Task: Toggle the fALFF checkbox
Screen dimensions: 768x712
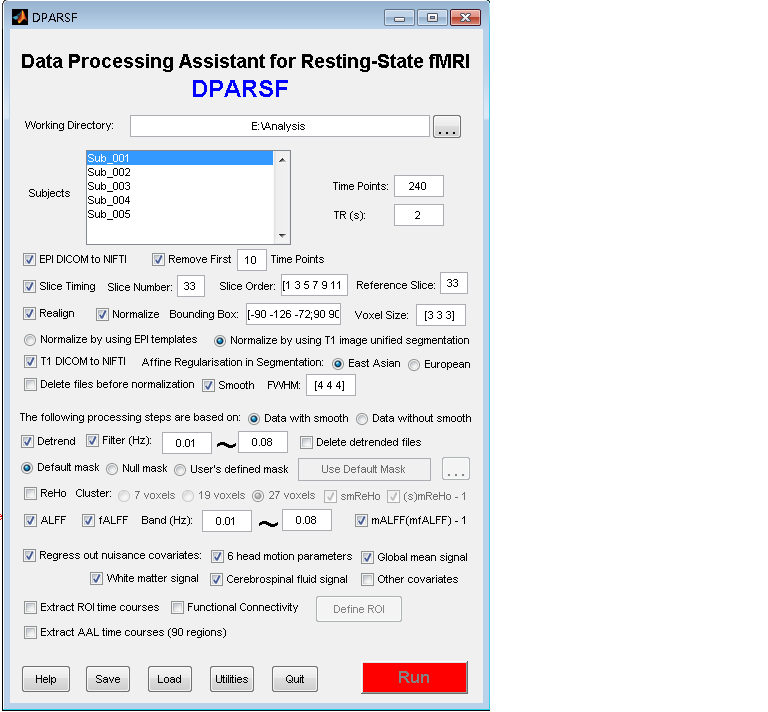Action: tap(88, 521)
